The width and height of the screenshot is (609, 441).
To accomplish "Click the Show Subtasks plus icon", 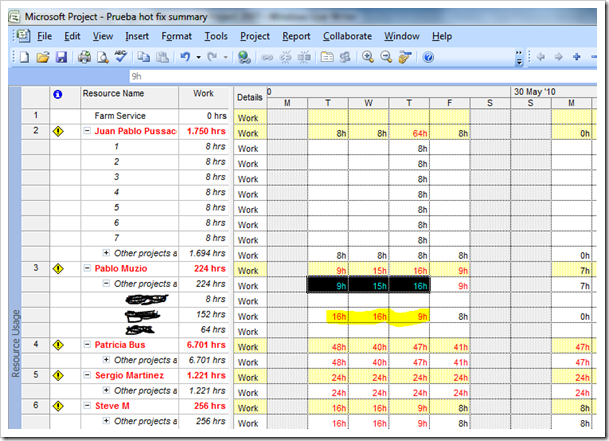I will click(577, 57).
